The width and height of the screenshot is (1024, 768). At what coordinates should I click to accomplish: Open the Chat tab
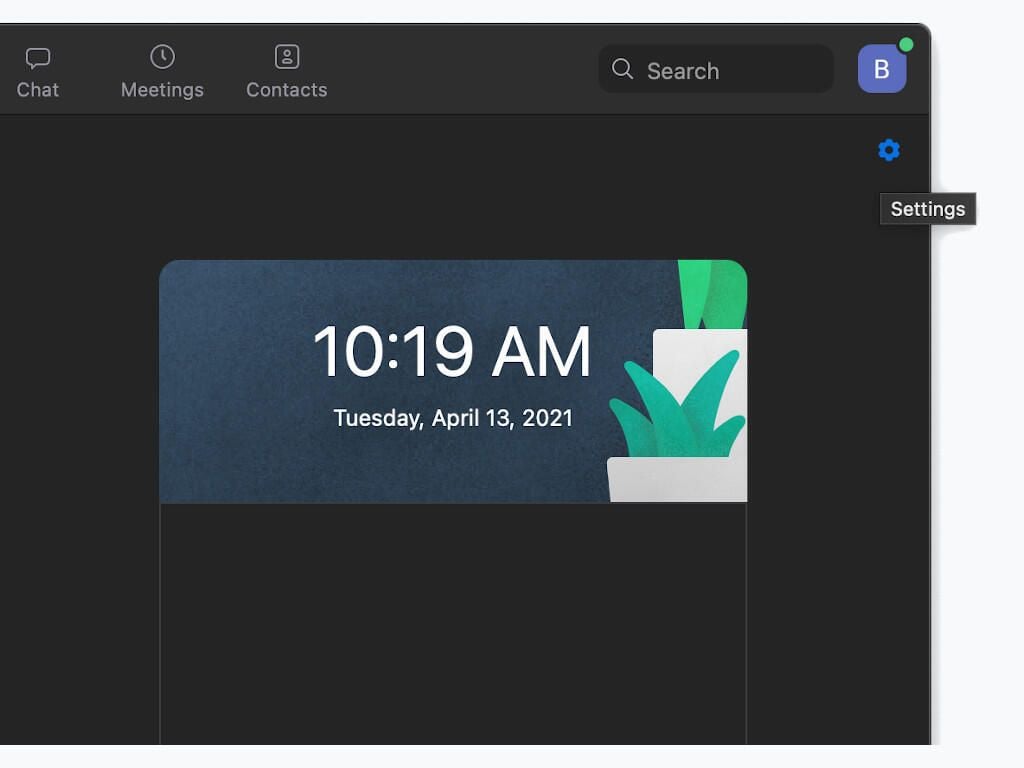37,72
